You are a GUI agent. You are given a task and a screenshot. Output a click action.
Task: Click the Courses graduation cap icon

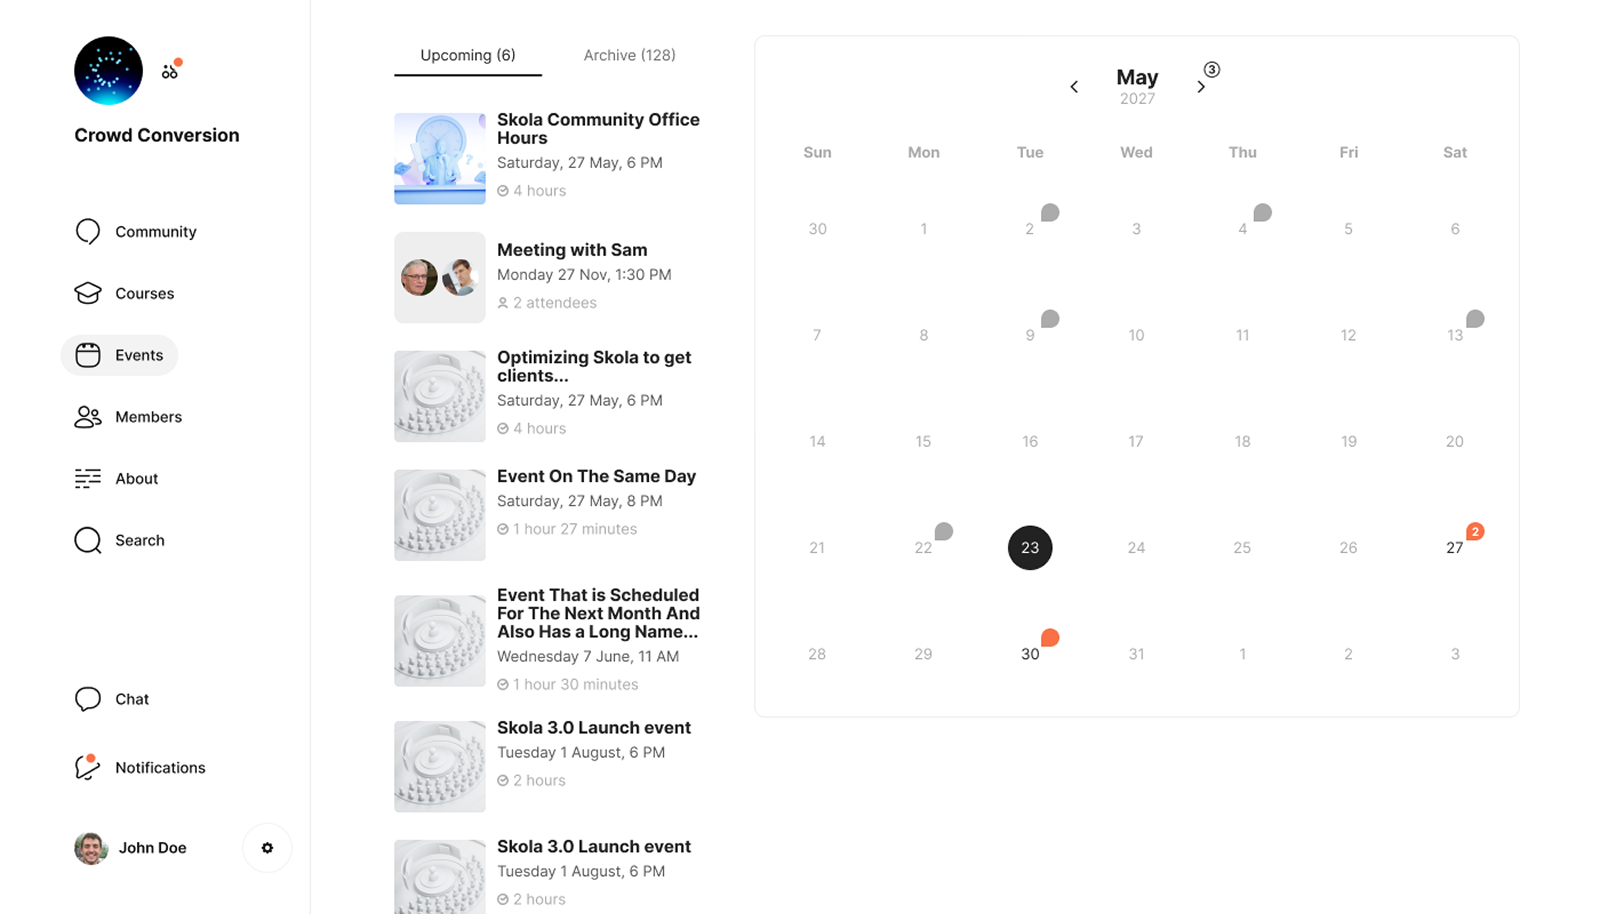pyautogui.click(x=88, y=293)
